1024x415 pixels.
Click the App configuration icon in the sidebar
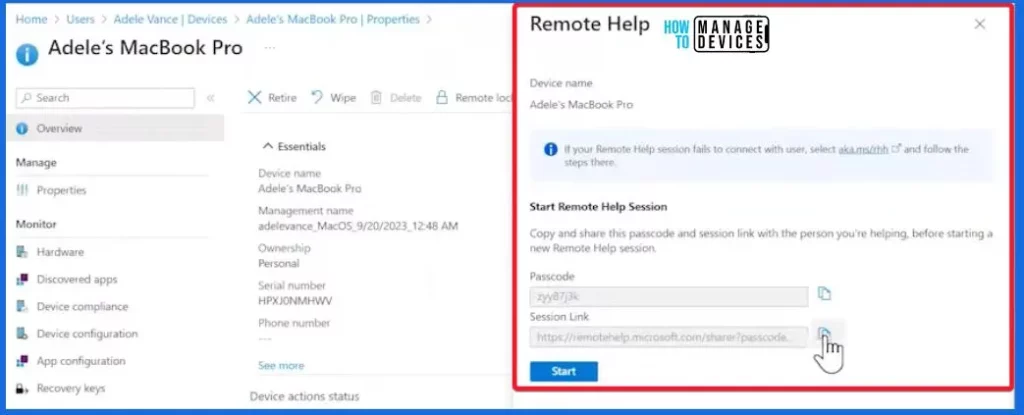click(22, 361)
